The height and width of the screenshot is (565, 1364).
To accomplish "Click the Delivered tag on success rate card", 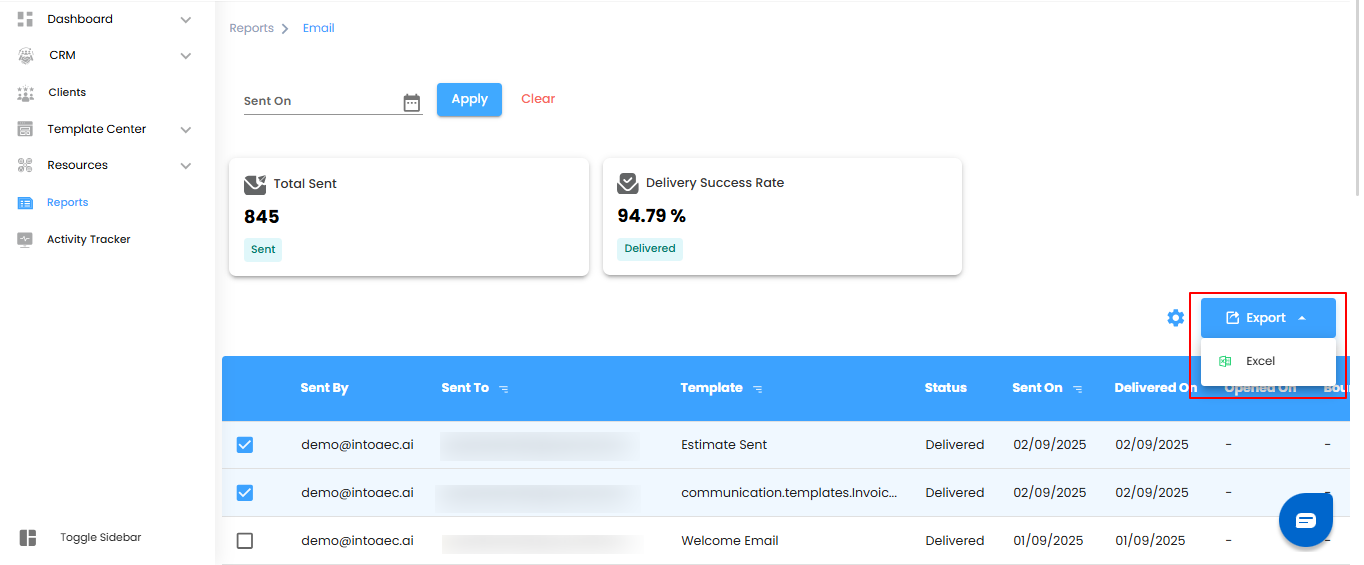I will [650, 248].
